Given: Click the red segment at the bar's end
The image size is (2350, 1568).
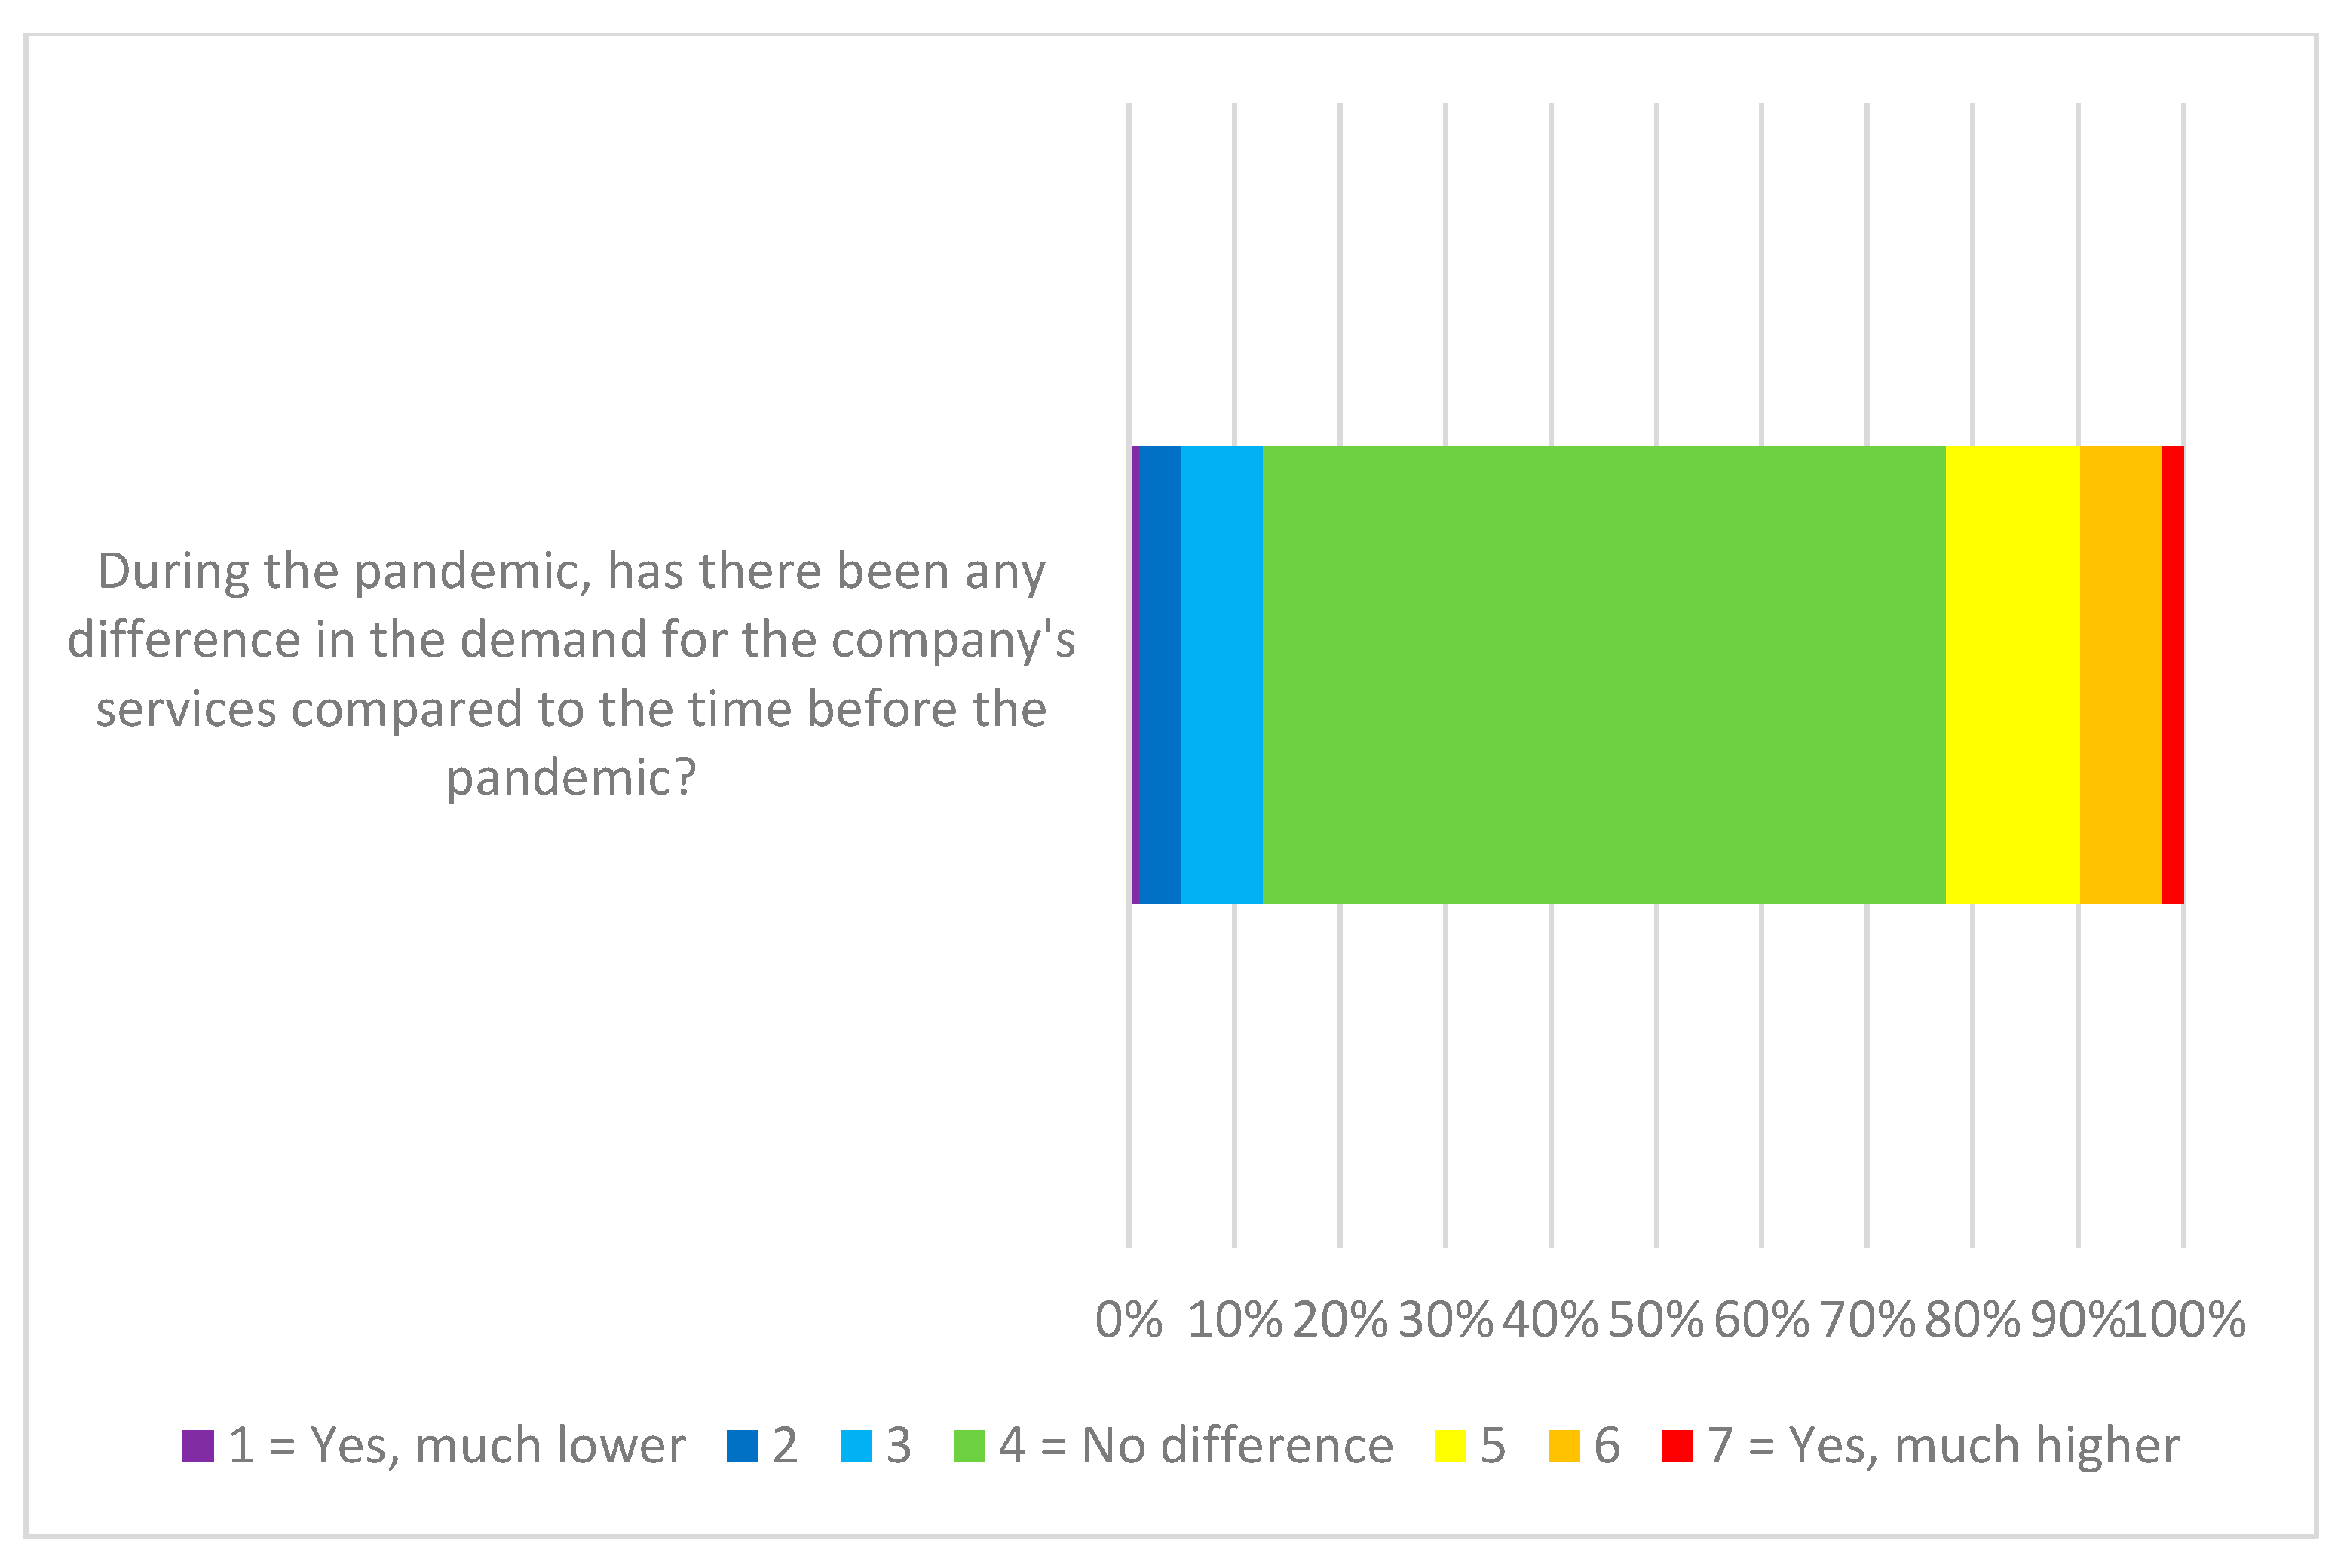Looking at the screenshot, I should (2172, 675).
